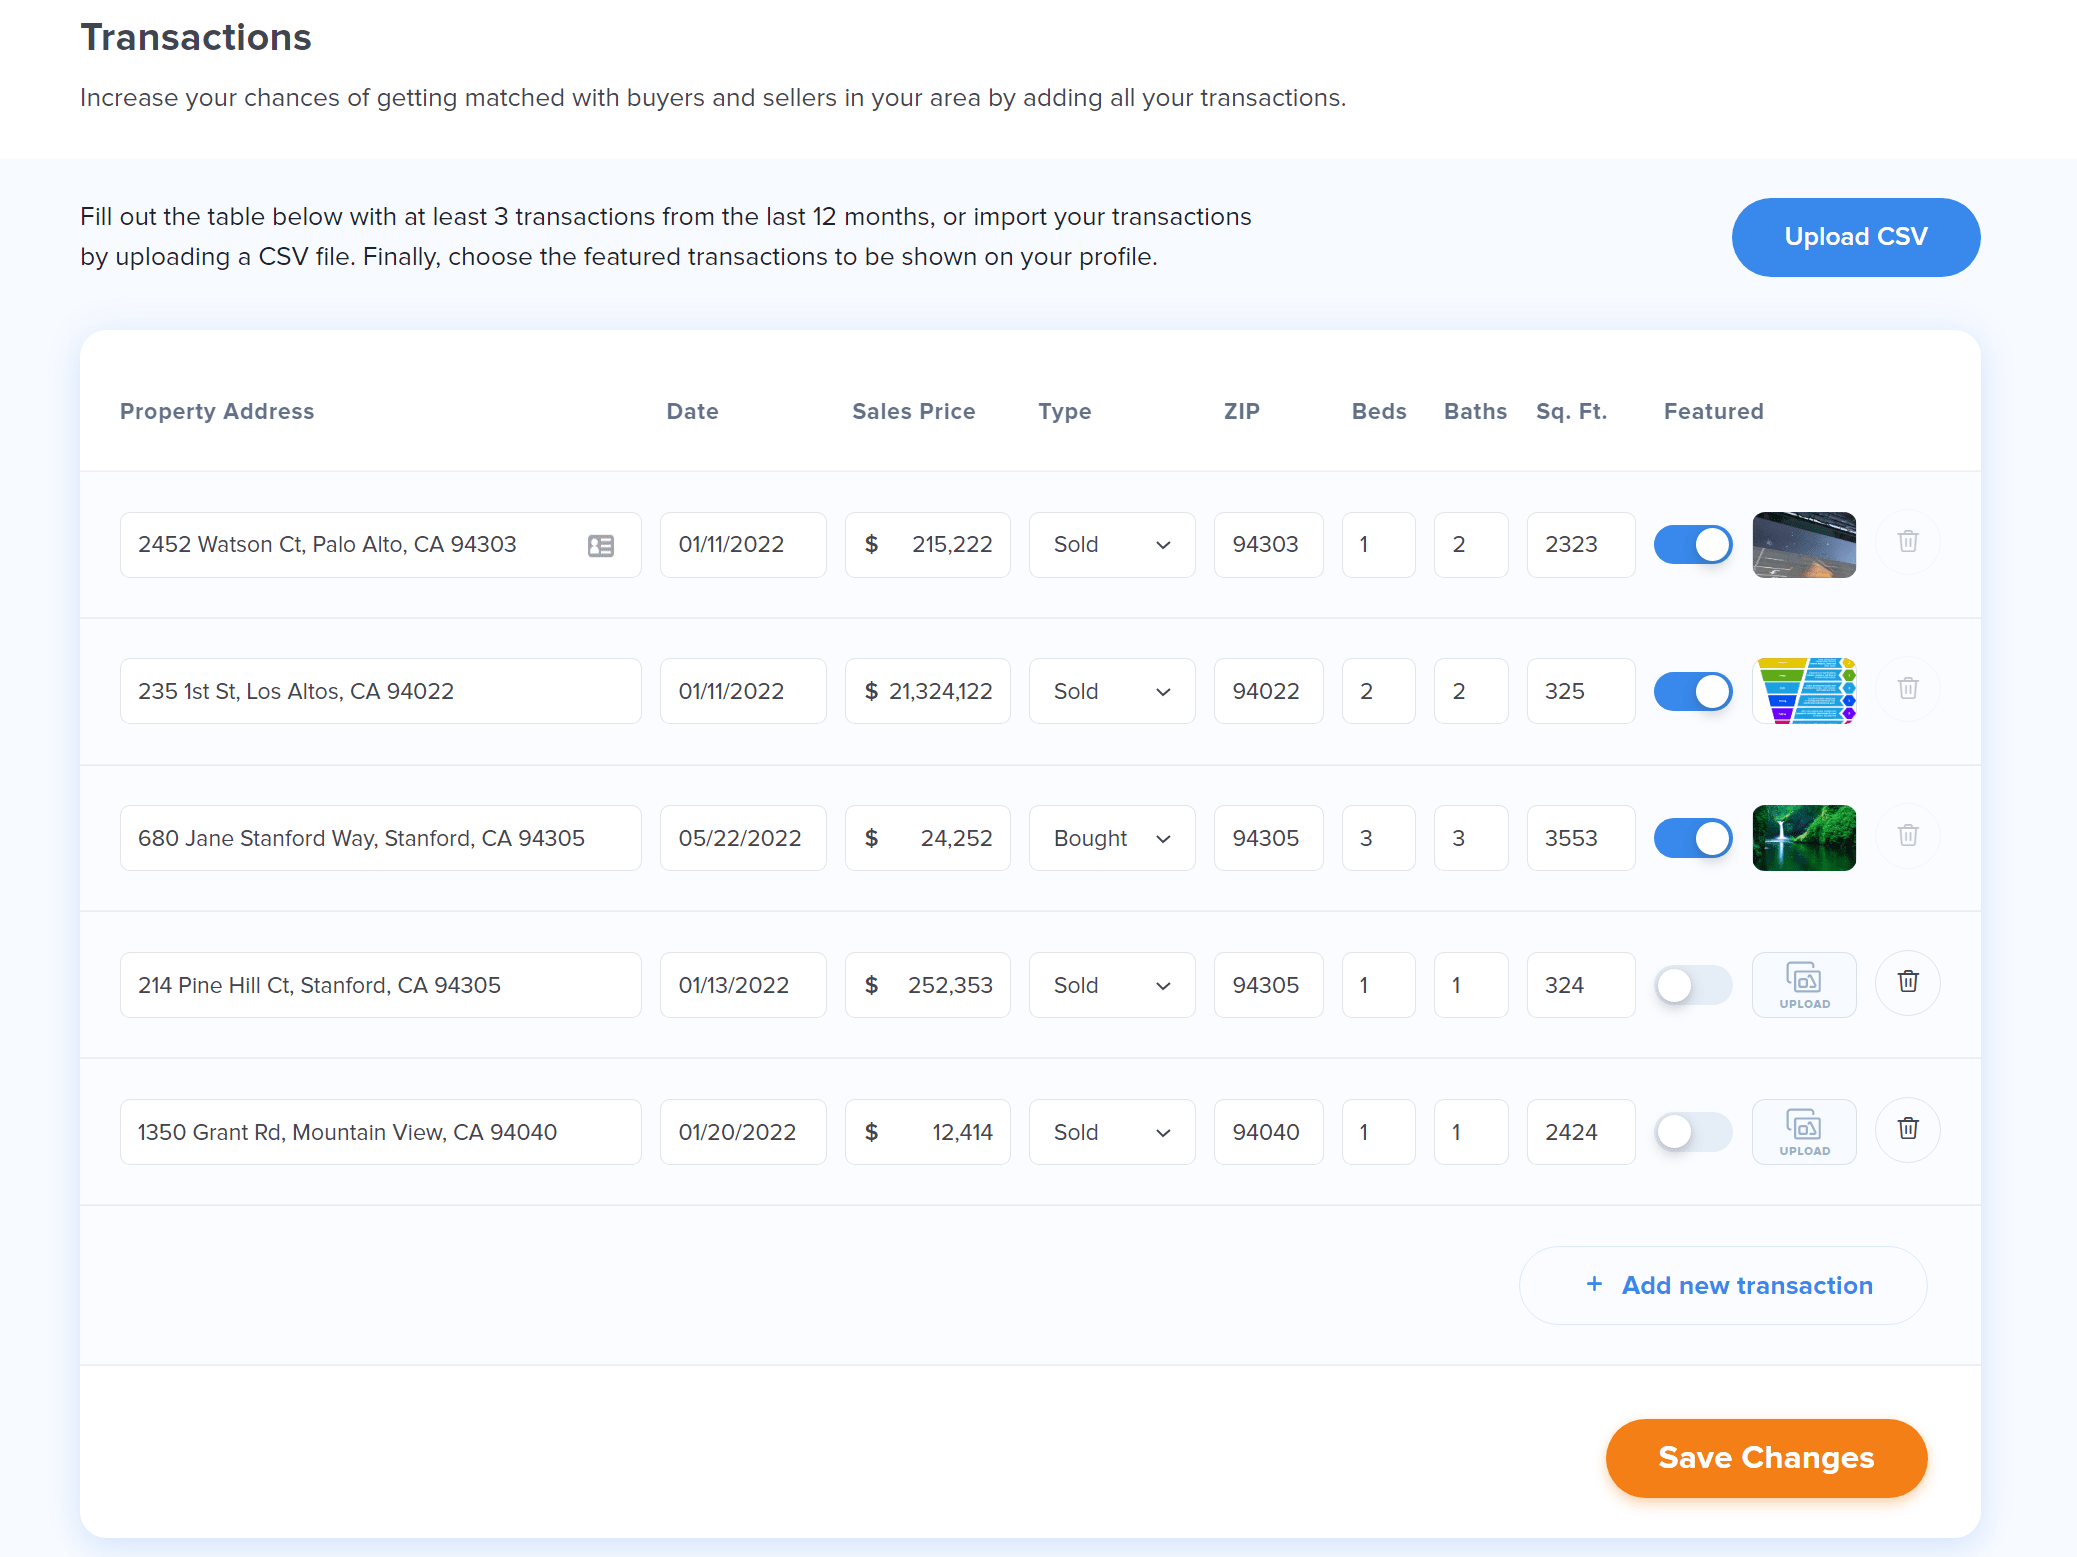This screenshot has width=2077, height=1557.
Task: Delete the 2452 Watson Ct transaction
Action: 1907,542
